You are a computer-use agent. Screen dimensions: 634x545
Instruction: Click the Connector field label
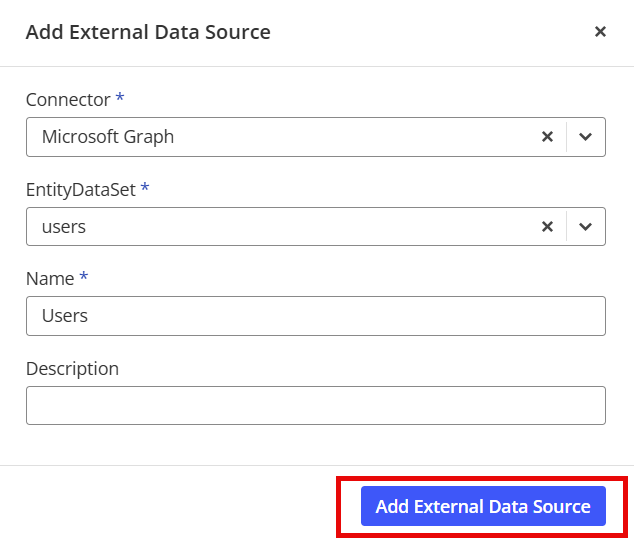pyautogui.click(x=67, y=100)
